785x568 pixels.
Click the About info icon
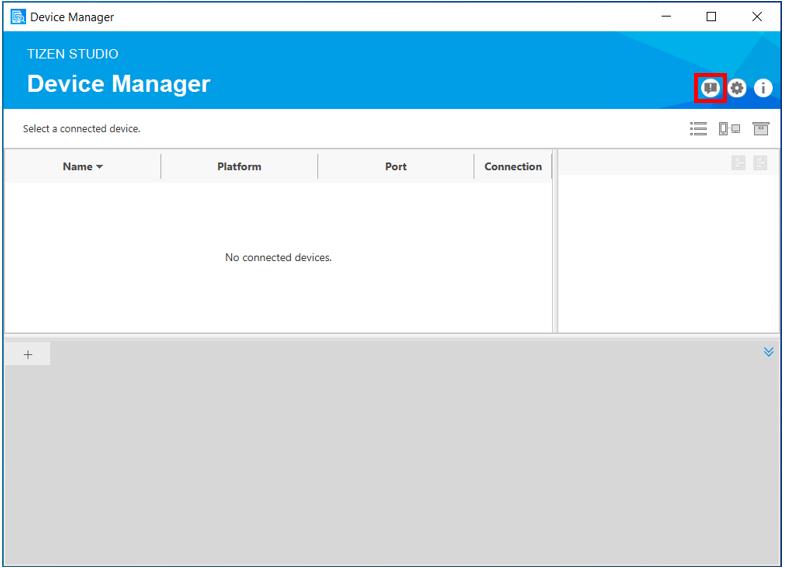763,88
